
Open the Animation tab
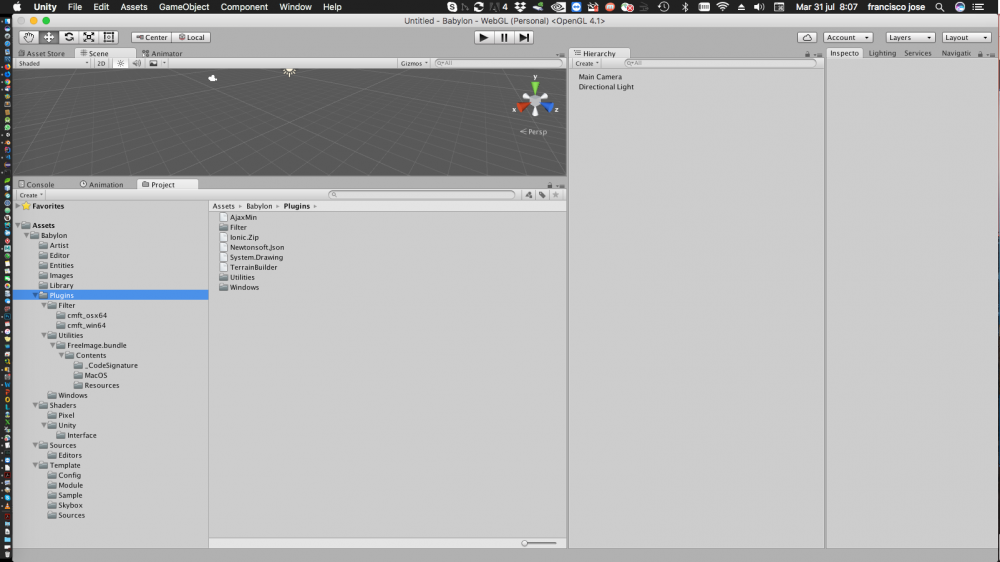(102, 184)
